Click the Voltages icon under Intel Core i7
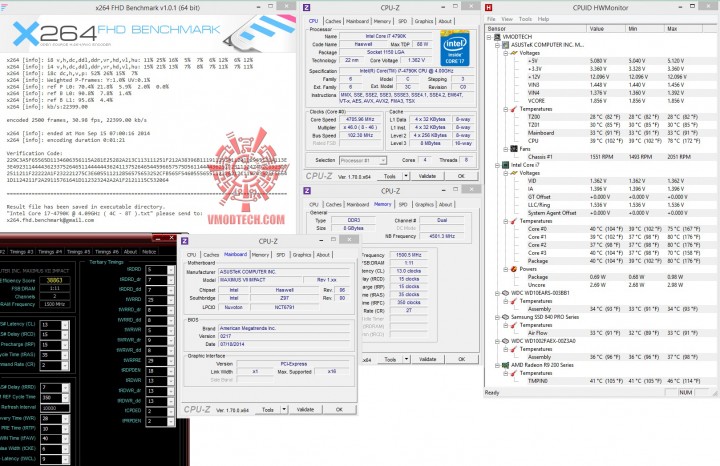This screenshot has height=466, width=720. click(514, 173)
